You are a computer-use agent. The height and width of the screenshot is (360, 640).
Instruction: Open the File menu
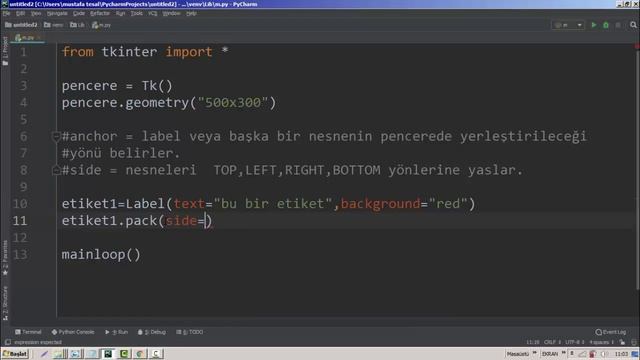6,13
